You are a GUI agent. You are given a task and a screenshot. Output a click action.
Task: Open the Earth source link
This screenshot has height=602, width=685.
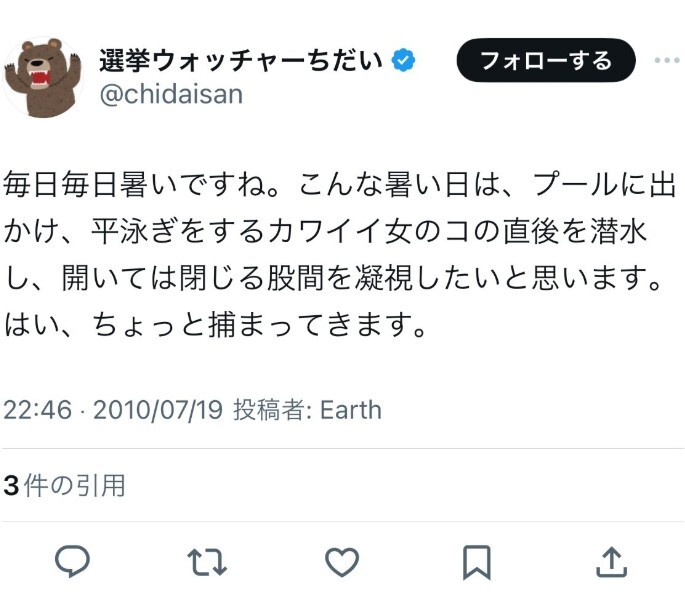pyautogui.click(x=351, y=410)
